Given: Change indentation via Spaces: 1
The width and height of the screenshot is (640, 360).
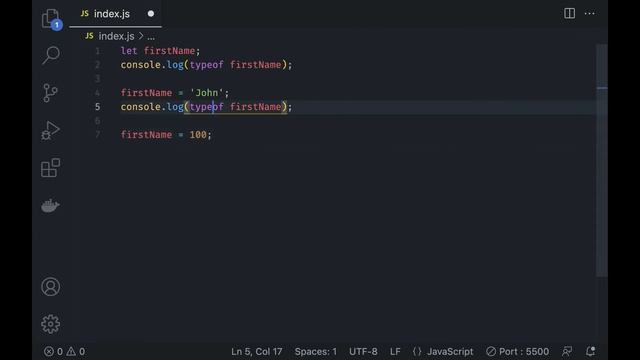Looking at the screenshot, I should pyautogui.click(x=316, y=351).
